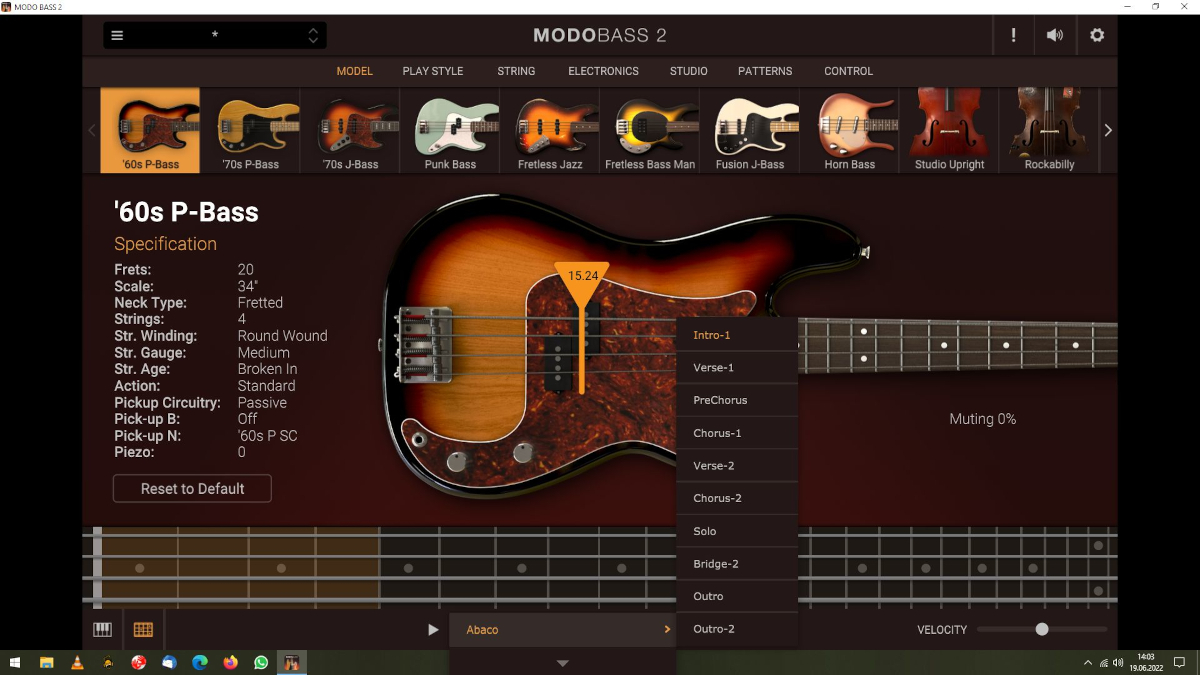The width and height of the screenshot is (1200, 675).
Task: Choose Chorus-1 pattern section
Action: 737,433
